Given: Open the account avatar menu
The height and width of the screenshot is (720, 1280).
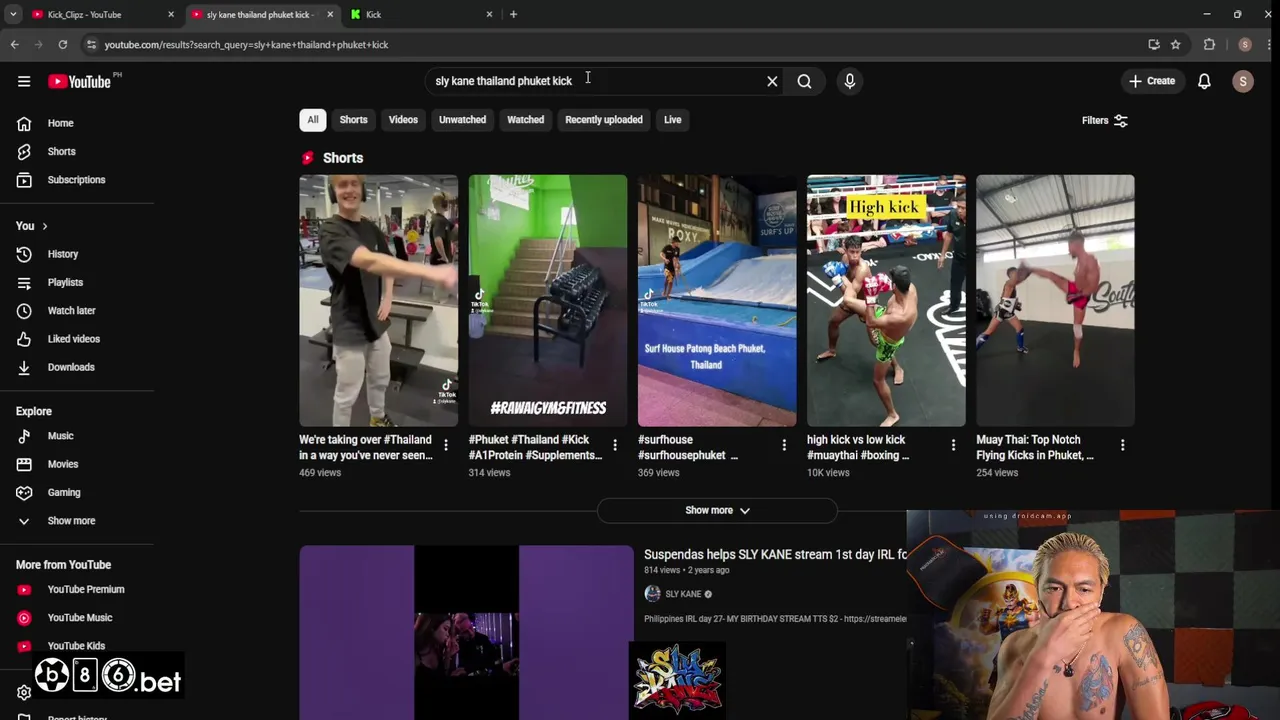Looking at the screenshot, I should point(1243,81).
